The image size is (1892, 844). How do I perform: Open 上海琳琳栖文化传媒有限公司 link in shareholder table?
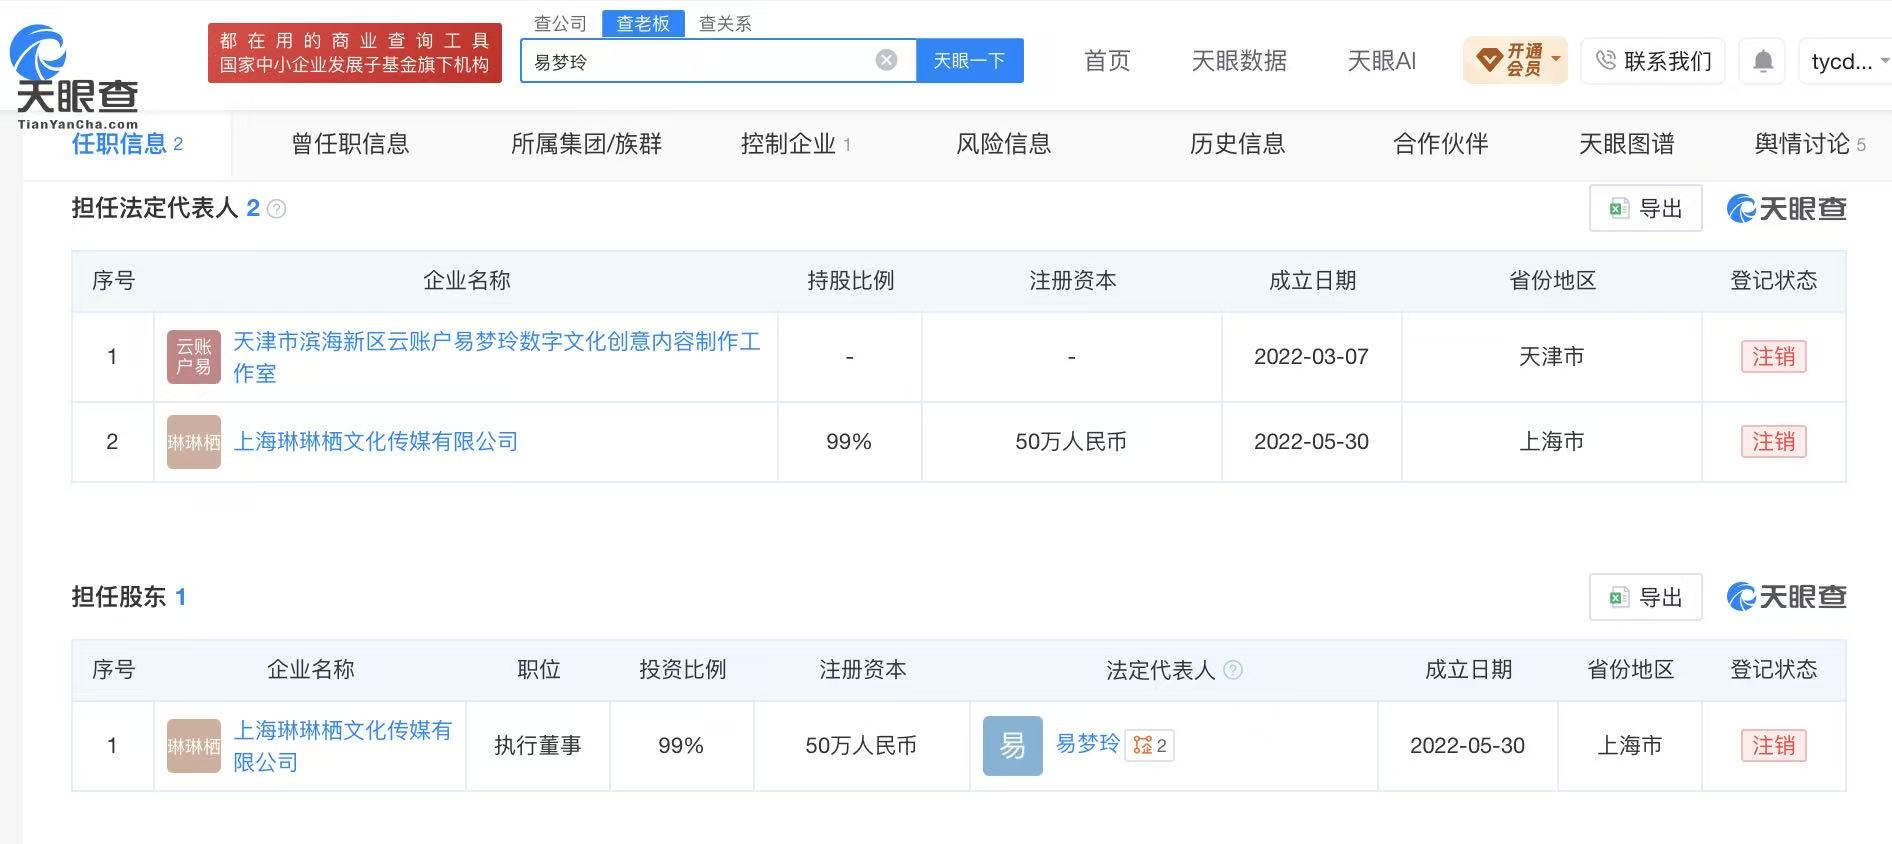point(342,746)
